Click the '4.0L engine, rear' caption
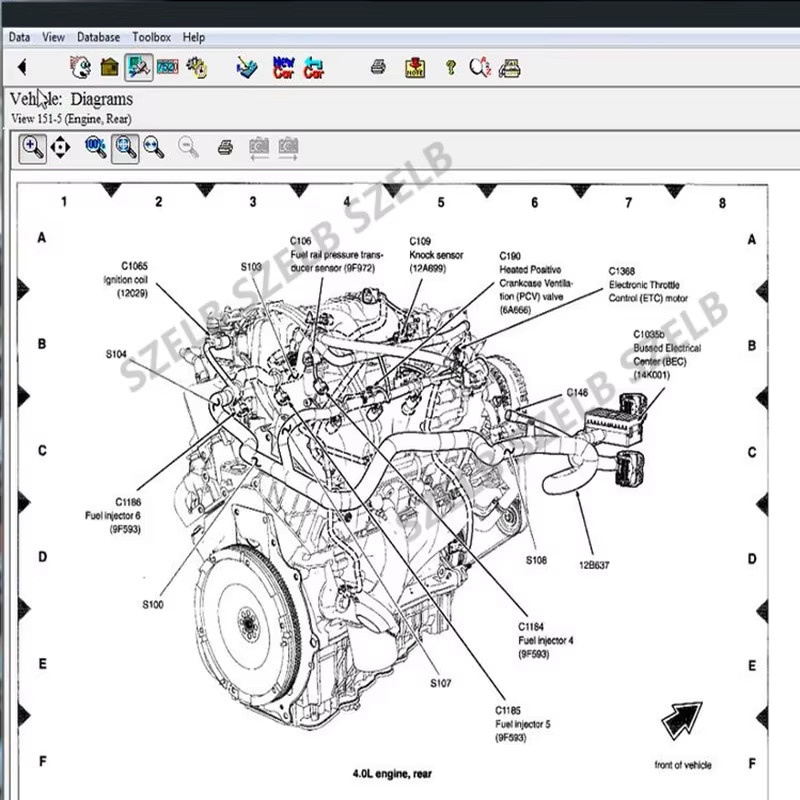Viewport: 800px width, 800px height. pyautogui.click(x=392, y=774)
